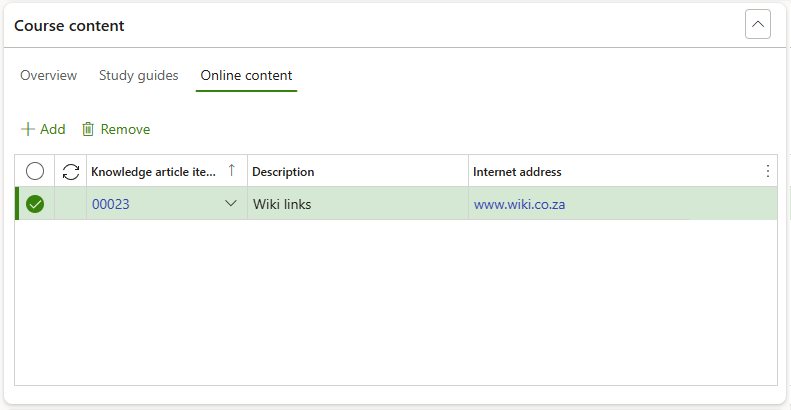Click the refresh icon in grid header
Image resolution: width=791 pixels, height=410 pixels.
click(71, 172)
